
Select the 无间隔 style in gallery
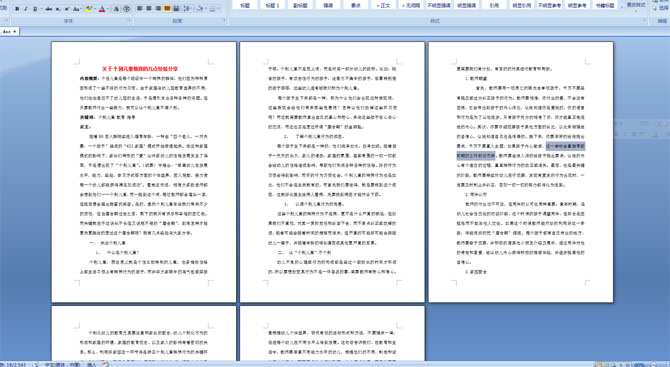coord(411,5)
